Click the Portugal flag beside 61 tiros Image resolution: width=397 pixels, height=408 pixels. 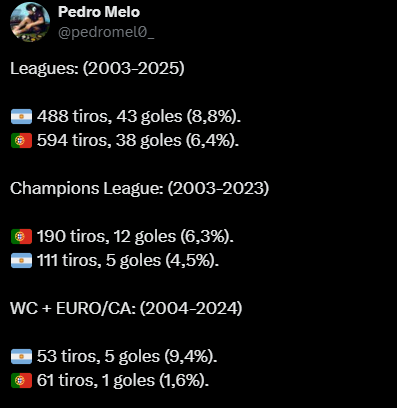[x=22, y=380]
